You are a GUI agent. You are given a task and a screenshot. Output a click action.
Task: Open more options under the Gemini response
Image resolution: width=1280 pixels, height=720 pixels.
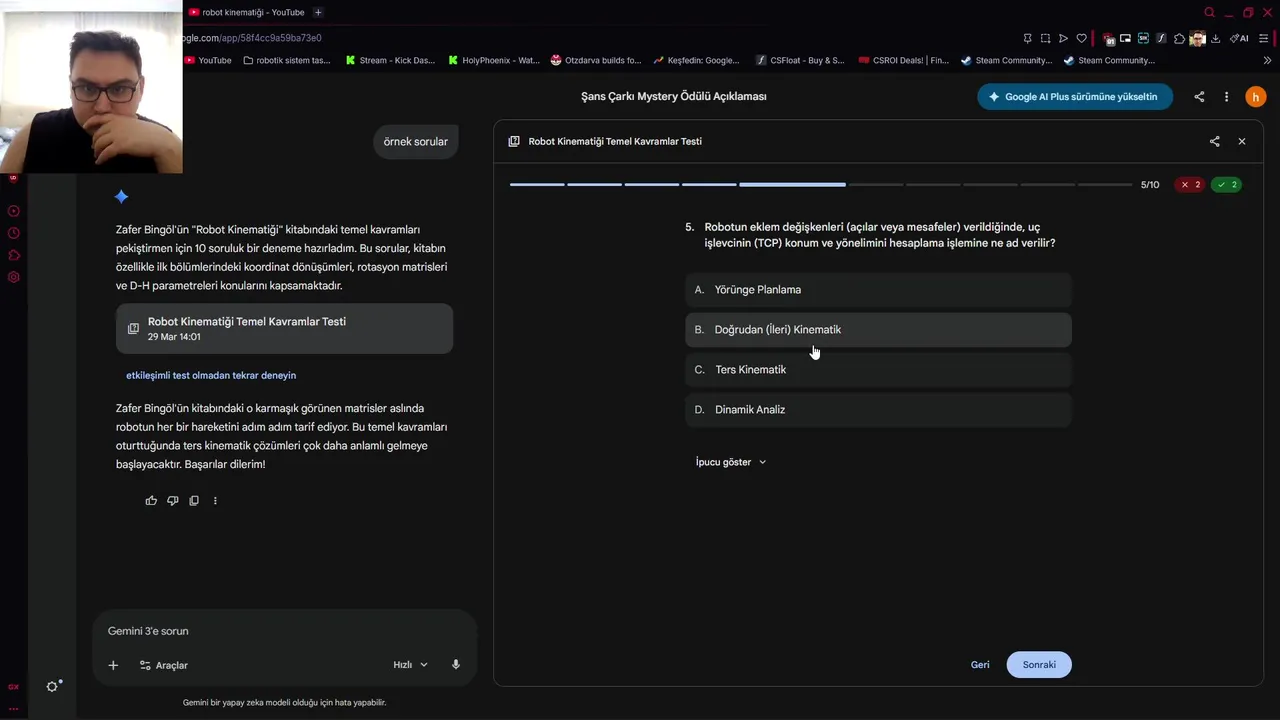point(215,501)
